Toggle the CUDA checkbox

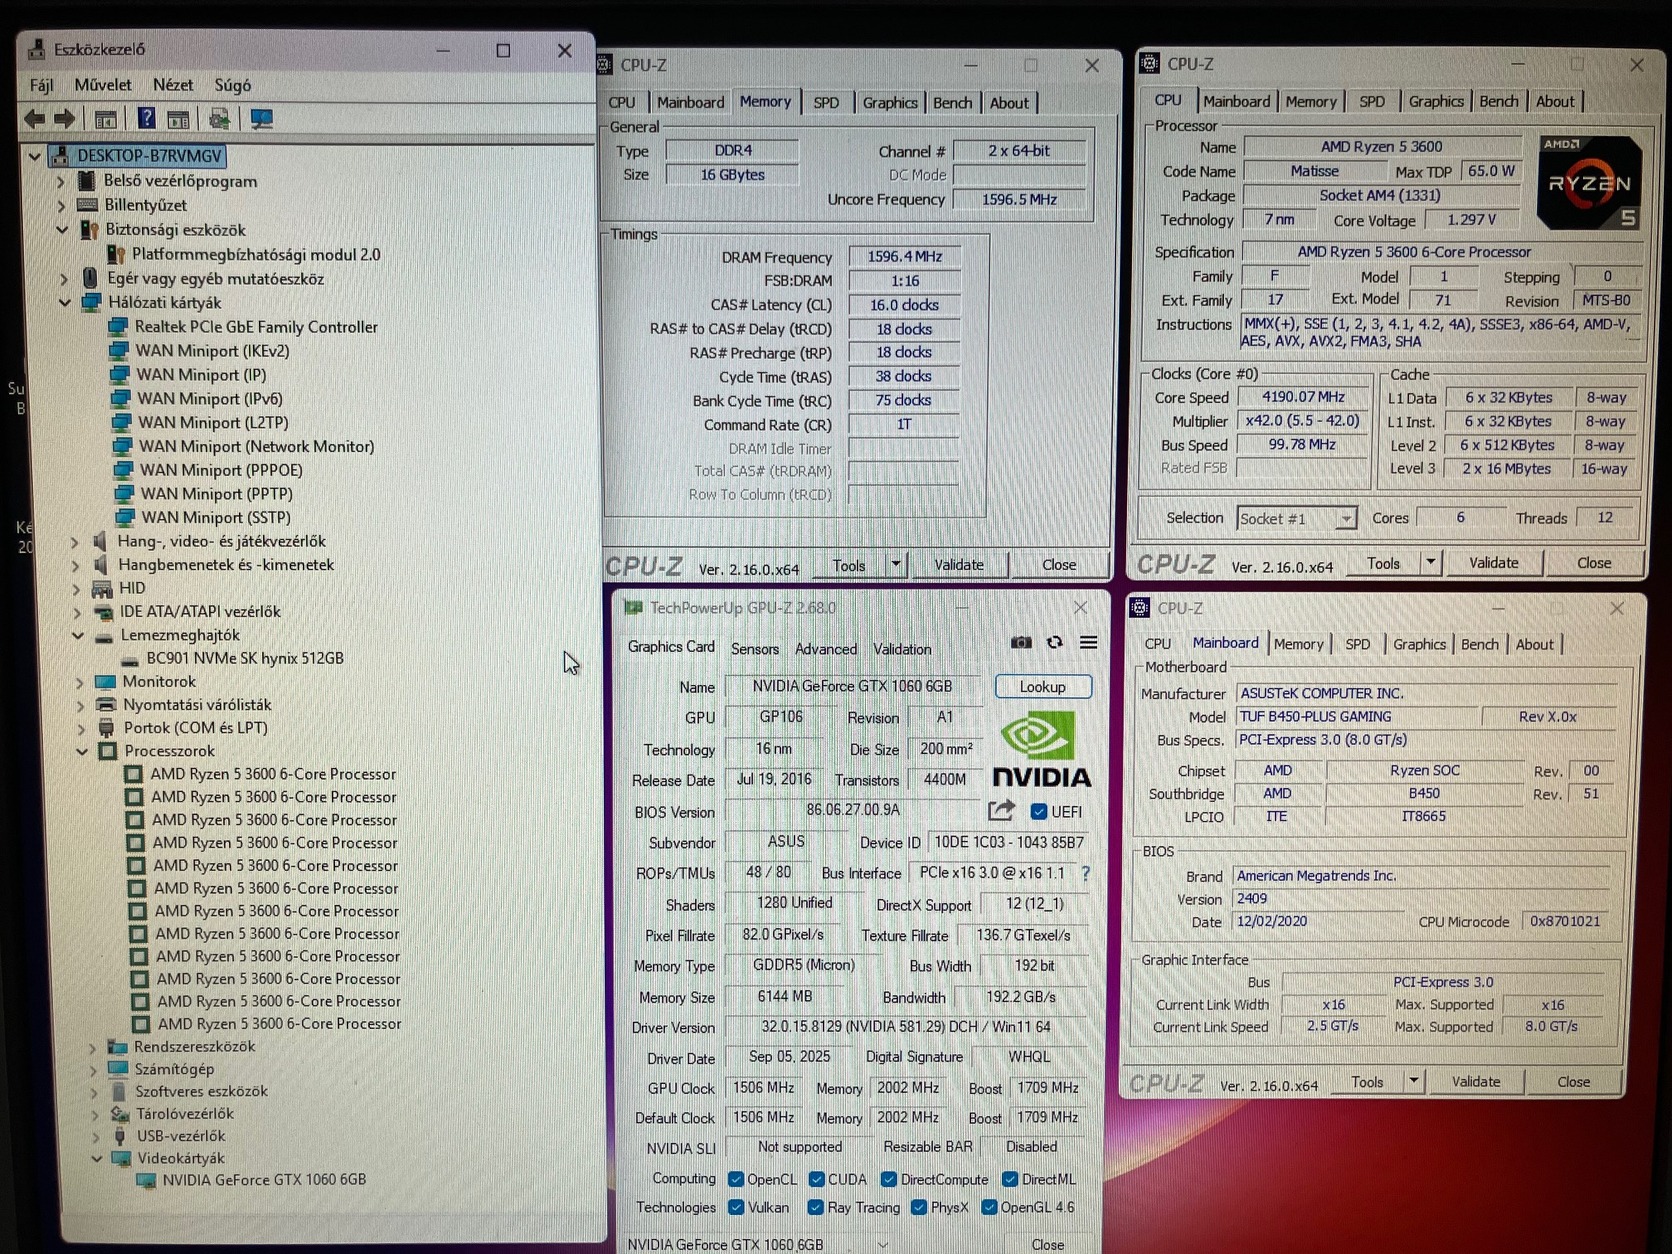(816, 1179)
